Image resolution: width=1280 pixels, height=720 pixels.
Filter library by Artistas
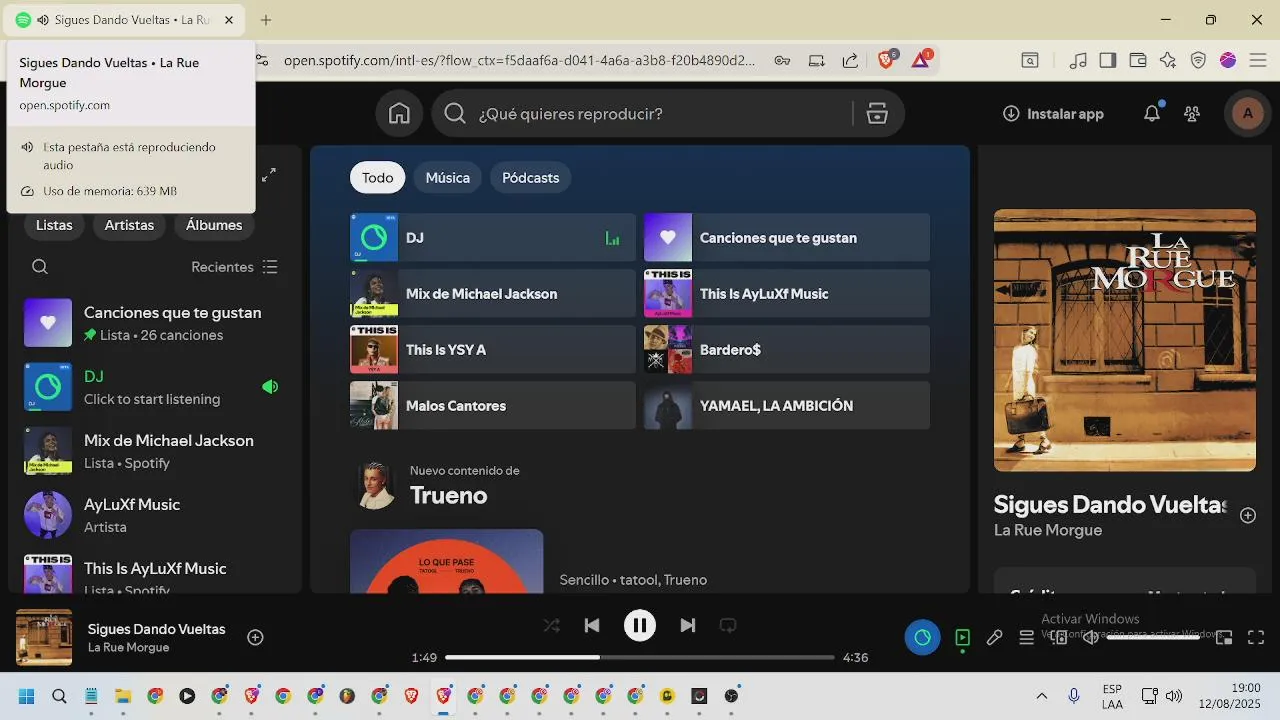point(129,225)
